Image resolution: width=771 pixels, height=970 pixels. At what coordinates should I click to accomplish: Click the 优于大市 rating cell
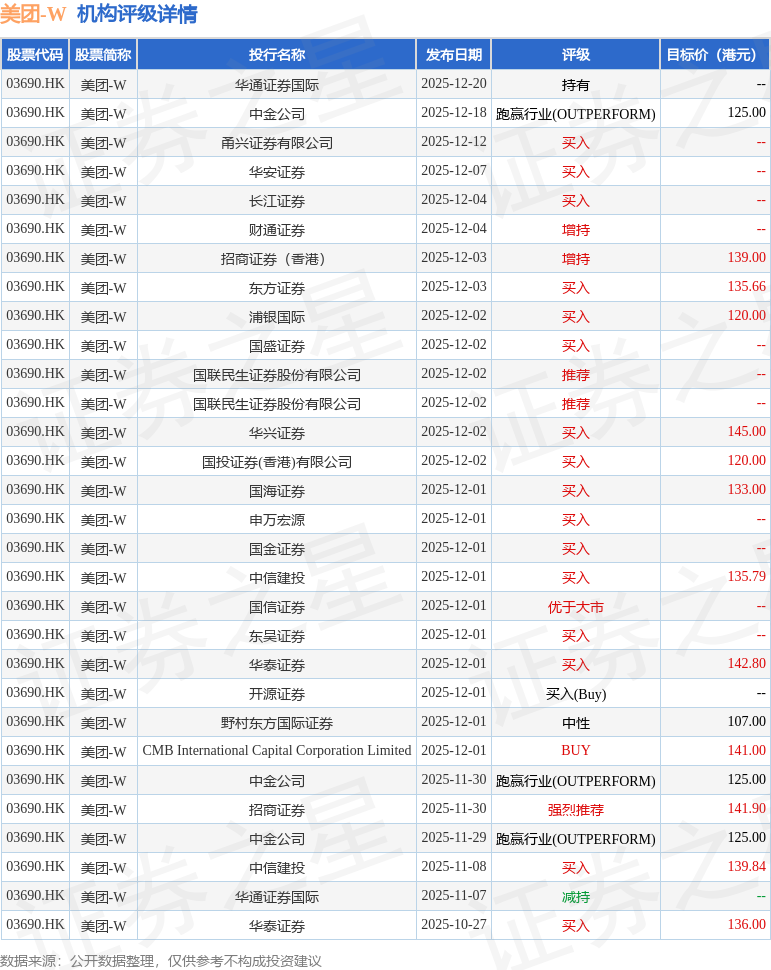[x=575, y=607]
